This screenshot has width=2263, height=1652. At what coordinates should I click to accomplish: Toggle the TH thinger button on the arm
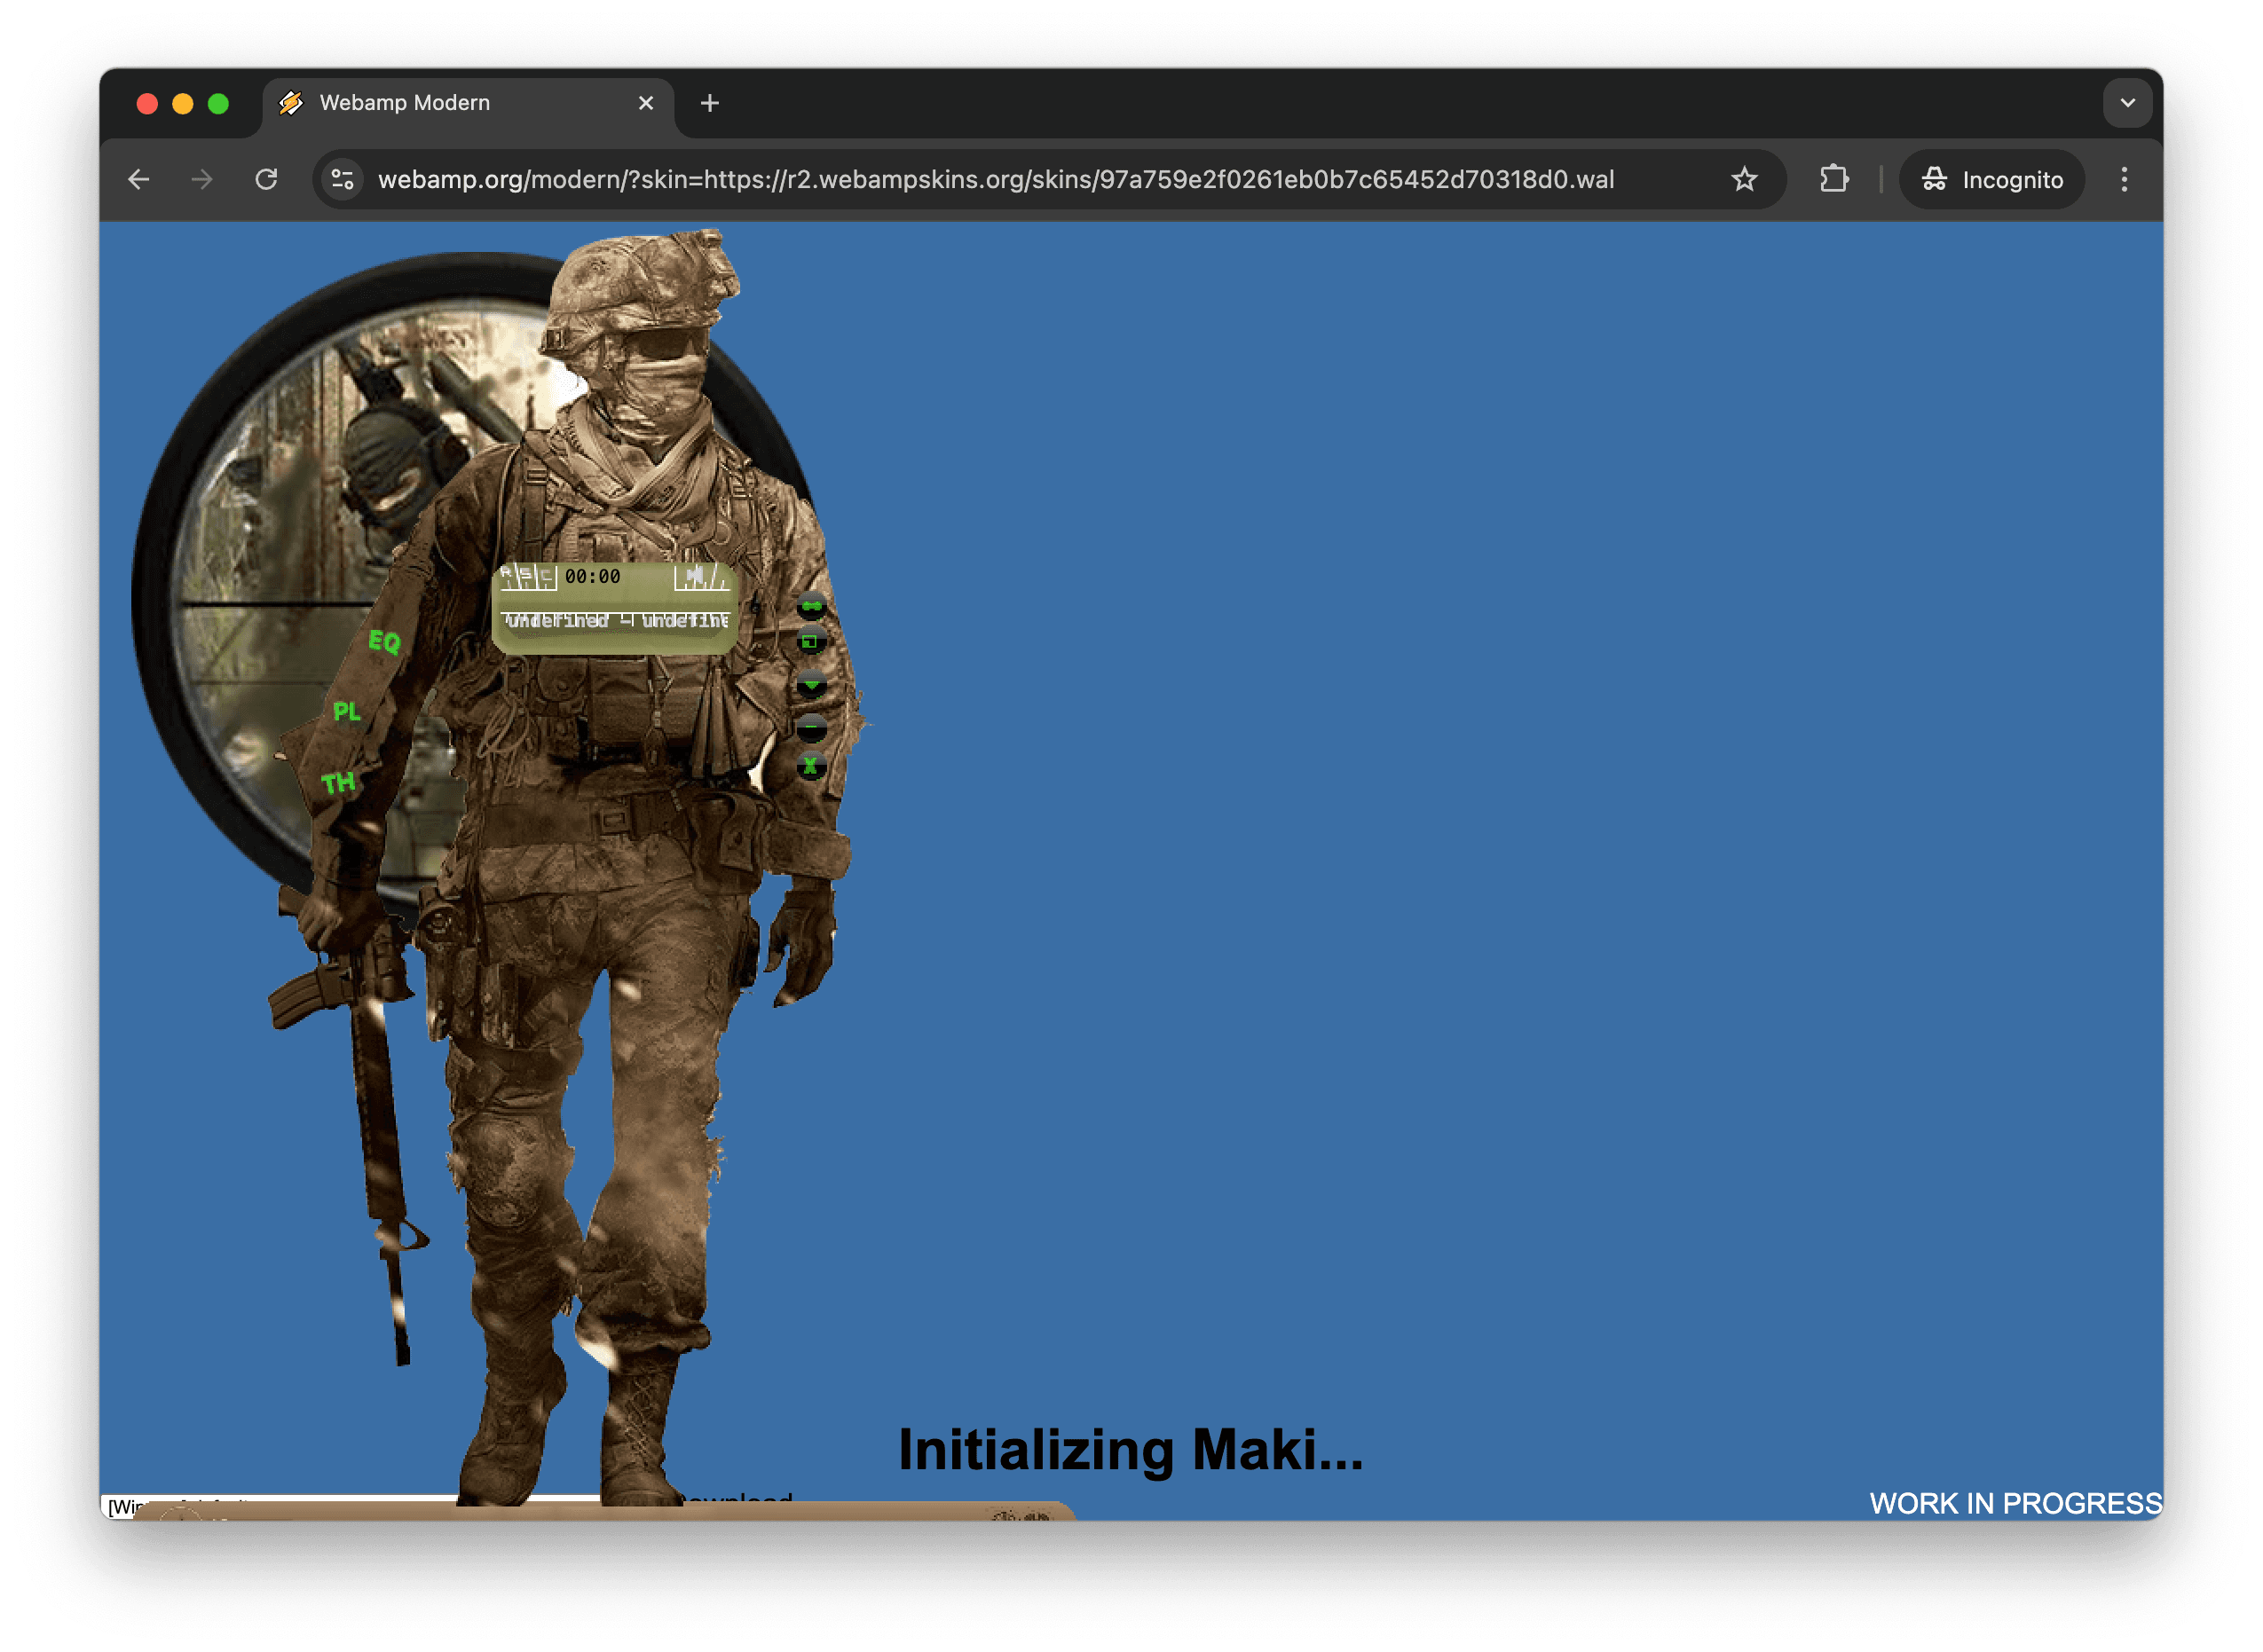coord(339,783)
